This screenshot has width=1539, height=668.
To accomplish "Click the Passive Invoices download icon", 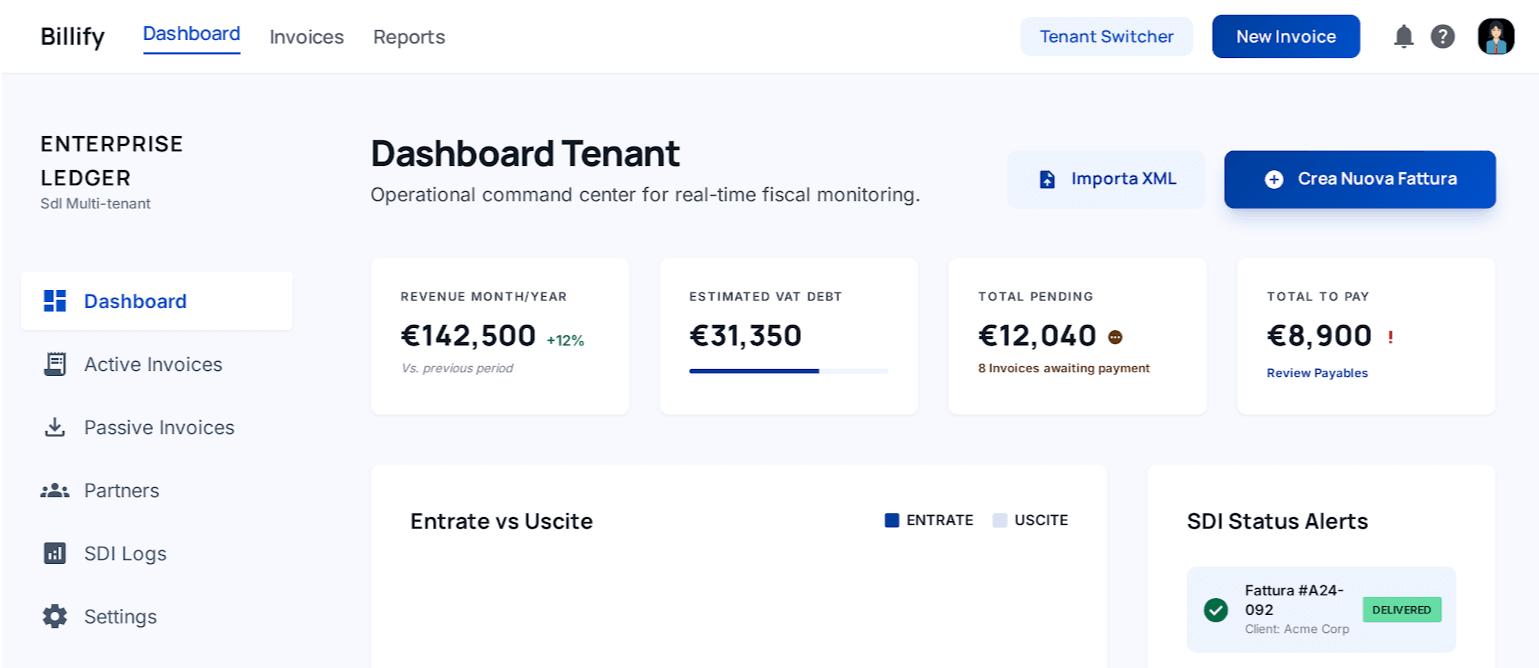I will tap(55, 427).
